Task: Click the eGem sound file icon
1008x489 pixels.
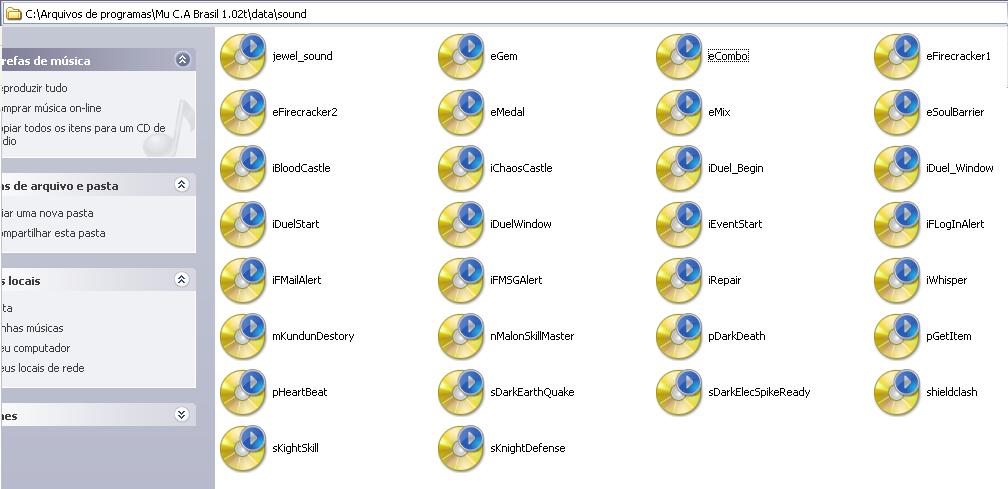Action: pos(460,56)
